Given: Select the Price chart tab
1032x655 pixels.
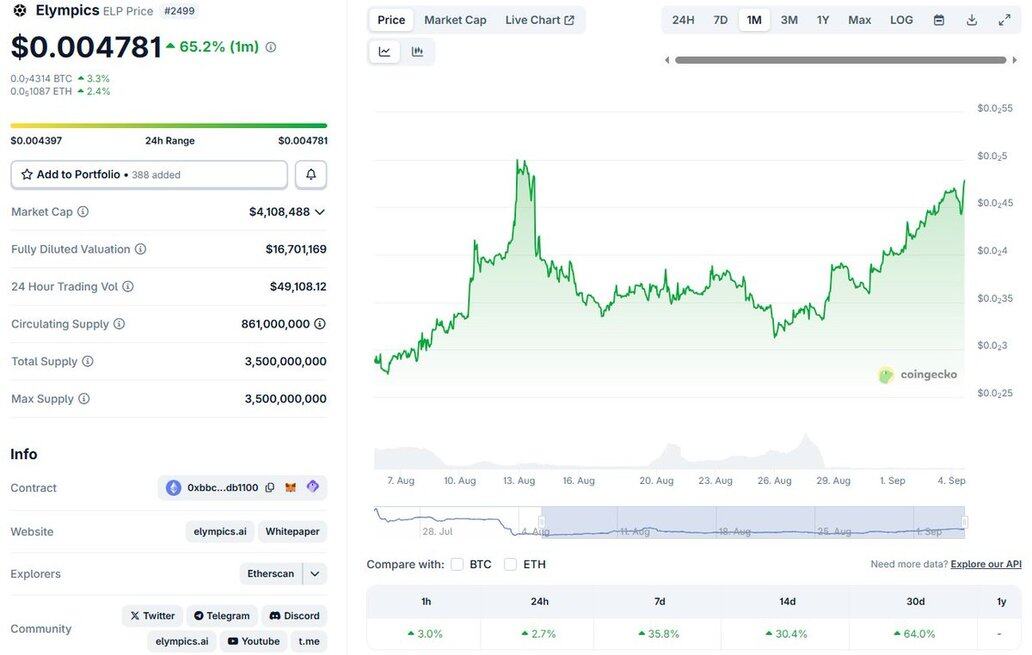Looking at the screenshot, I should [x=391, y=20].
